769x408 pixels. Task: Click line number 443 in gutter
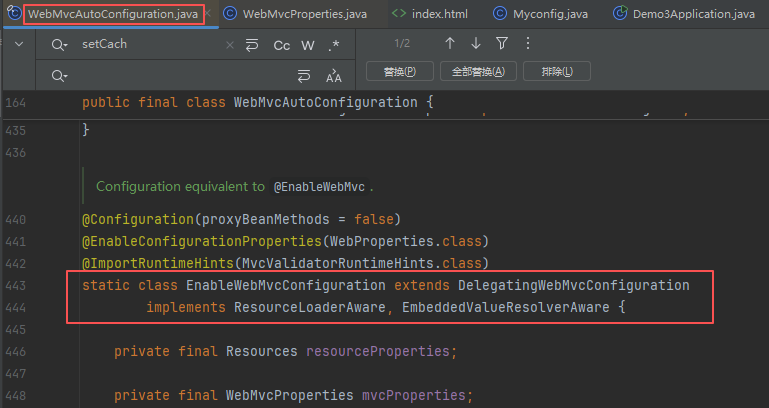coord(16,285)
